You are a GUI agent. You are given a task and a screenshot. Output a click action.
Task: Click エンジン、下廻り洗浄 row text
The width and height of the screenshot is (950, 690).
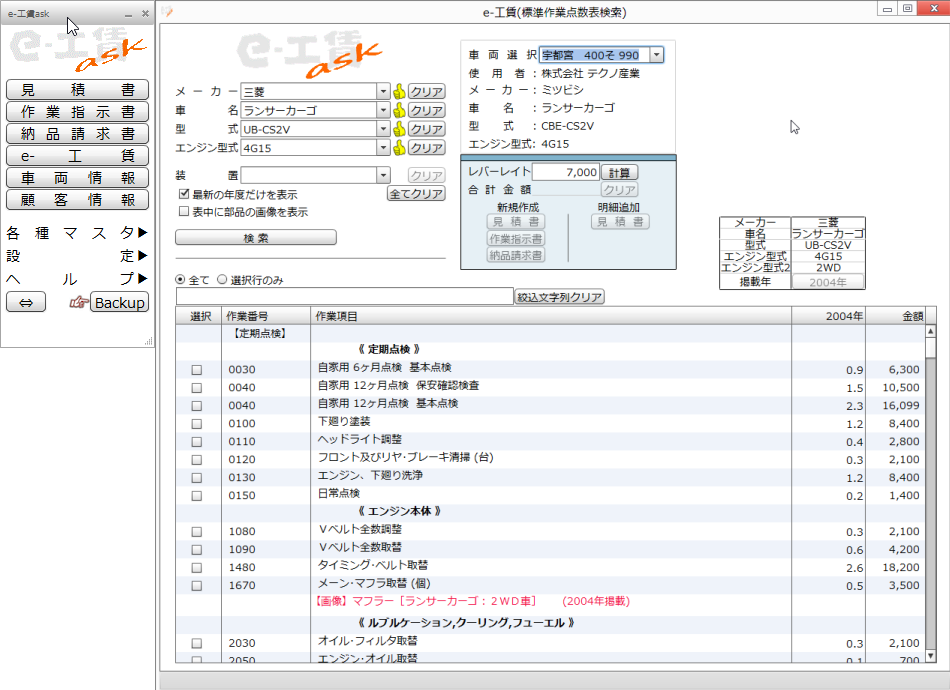tap(370, 476)
